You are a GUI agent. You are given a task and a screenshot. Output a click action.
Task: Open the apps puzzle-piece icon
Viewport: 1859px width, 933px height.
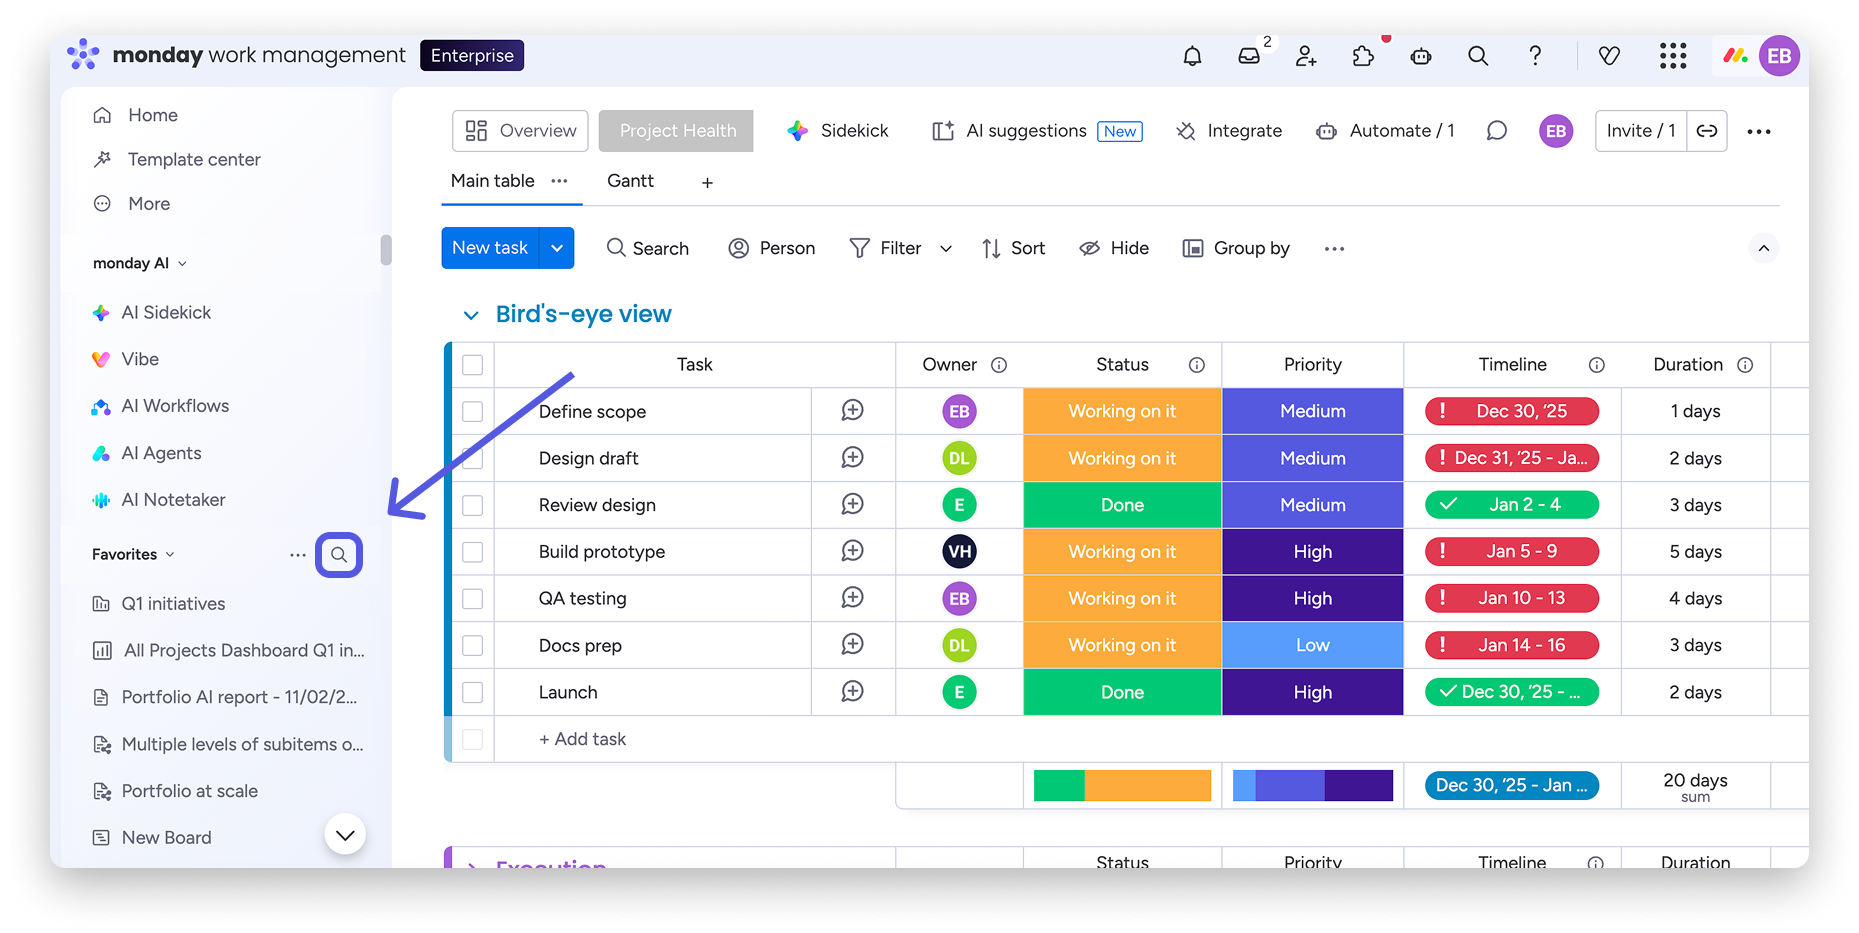click(1363, 56)
